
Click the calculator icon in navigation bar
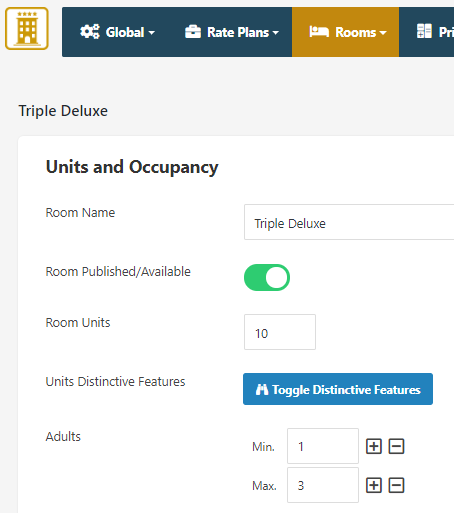(x=424, y=31)
